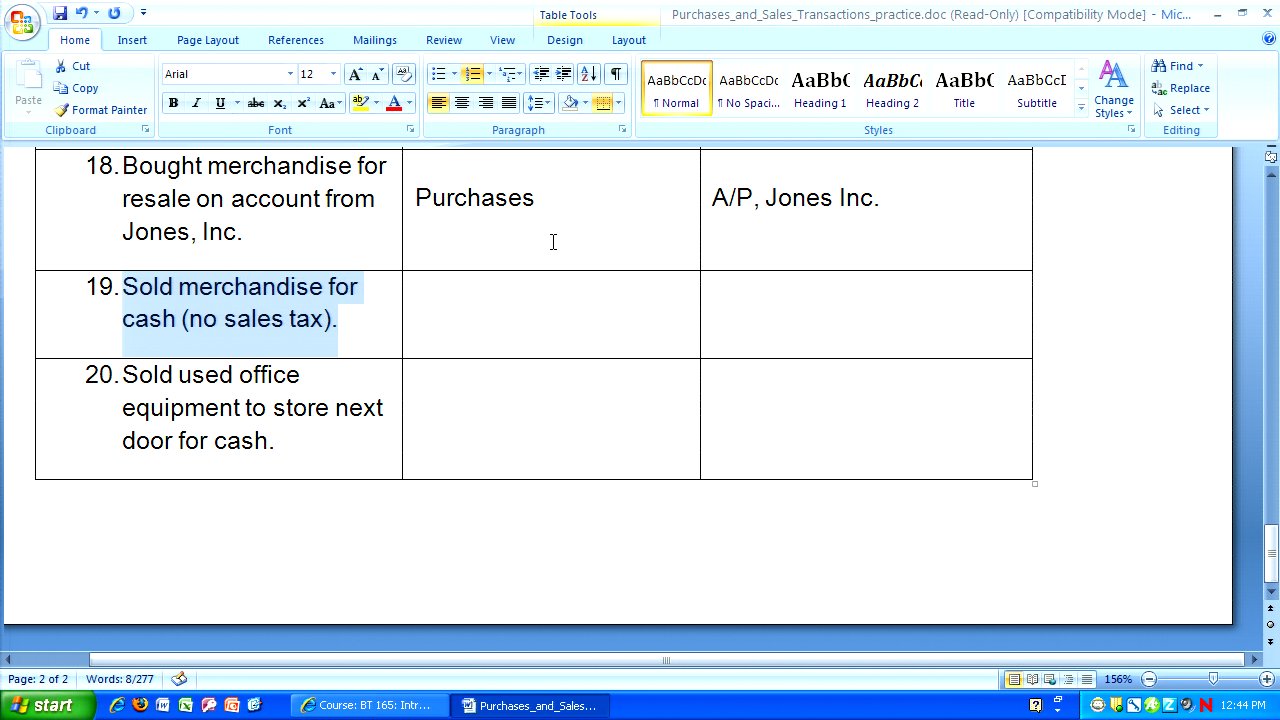Apply the Heading 1 style

tap(820, 88)
